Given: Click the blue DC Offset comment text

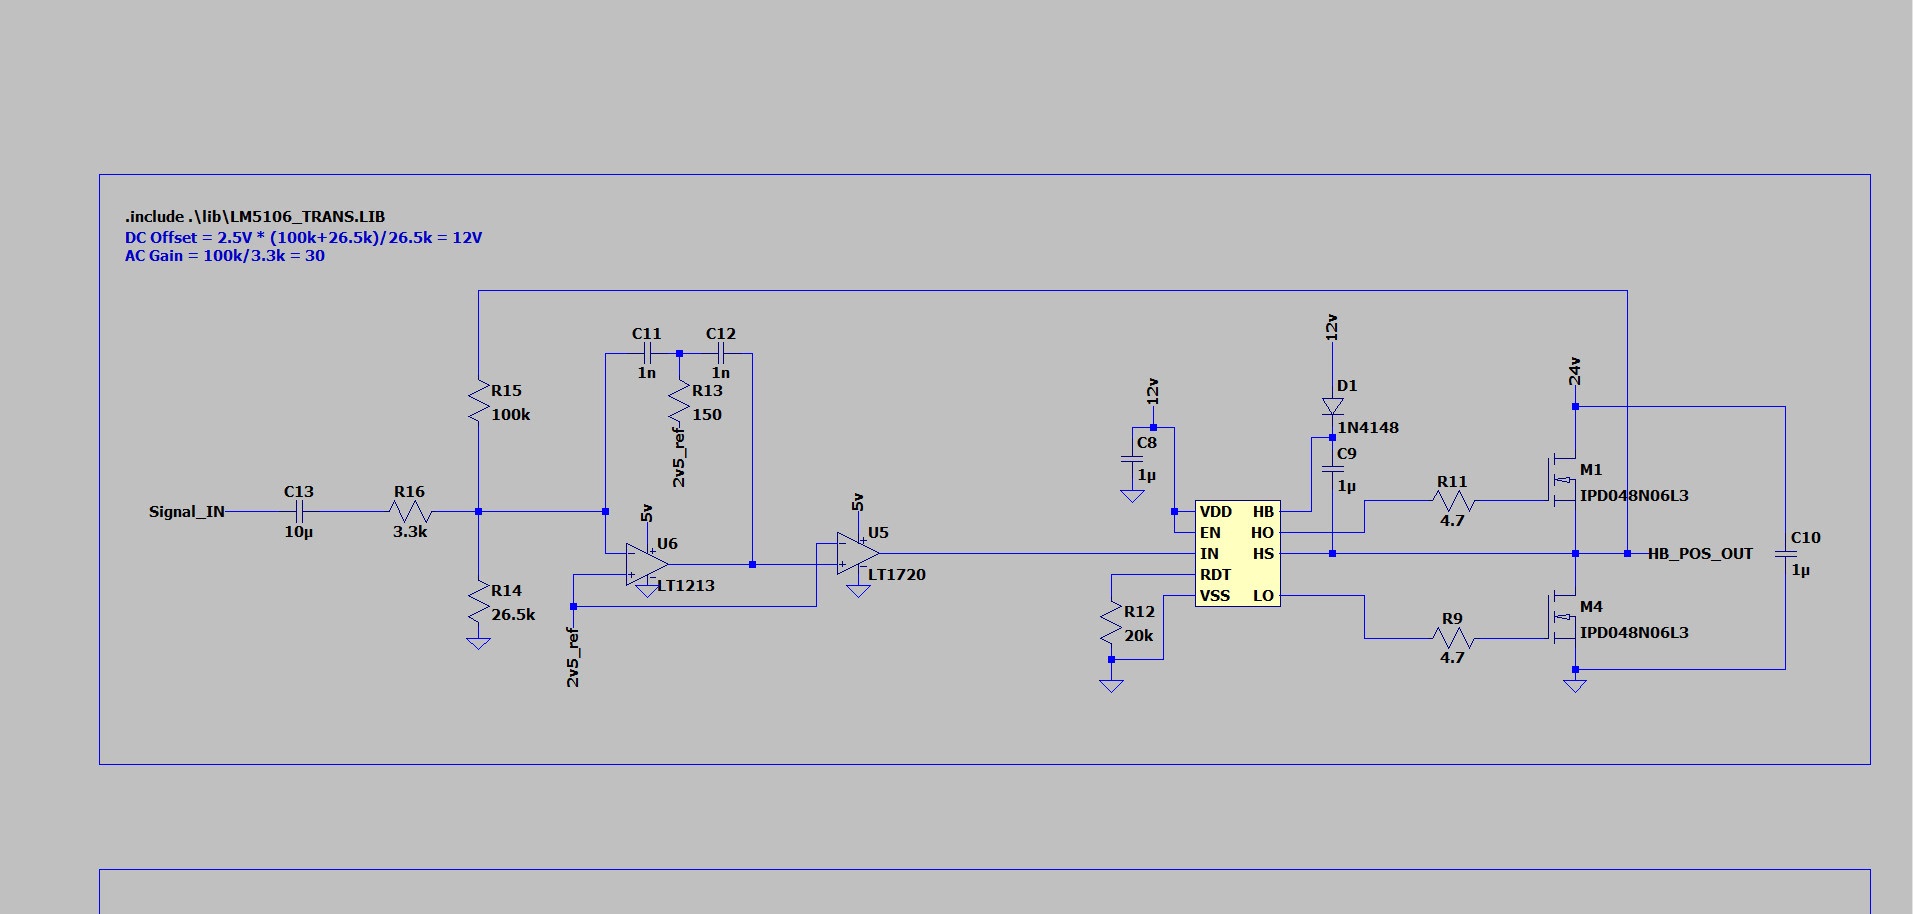Looking at the screenshot, I should 303,238.
